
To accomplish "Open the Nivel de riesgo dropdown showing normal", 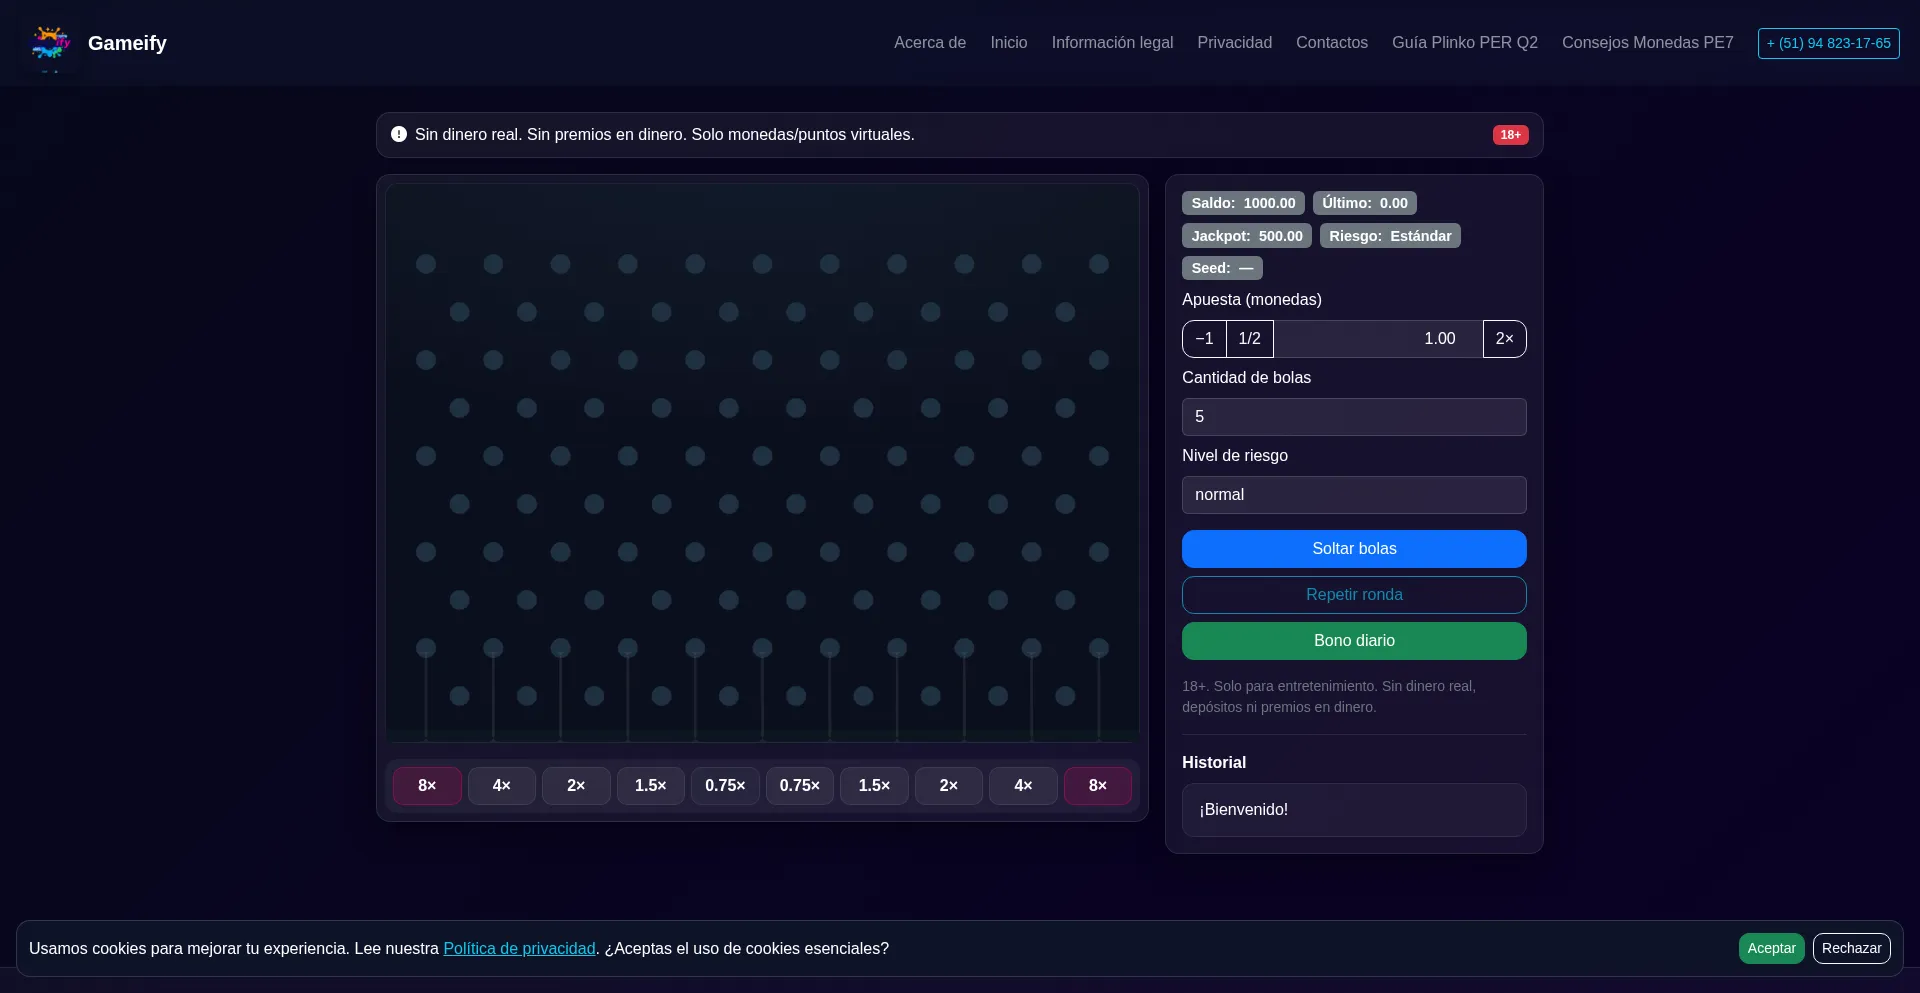I will coord(1354,494).
